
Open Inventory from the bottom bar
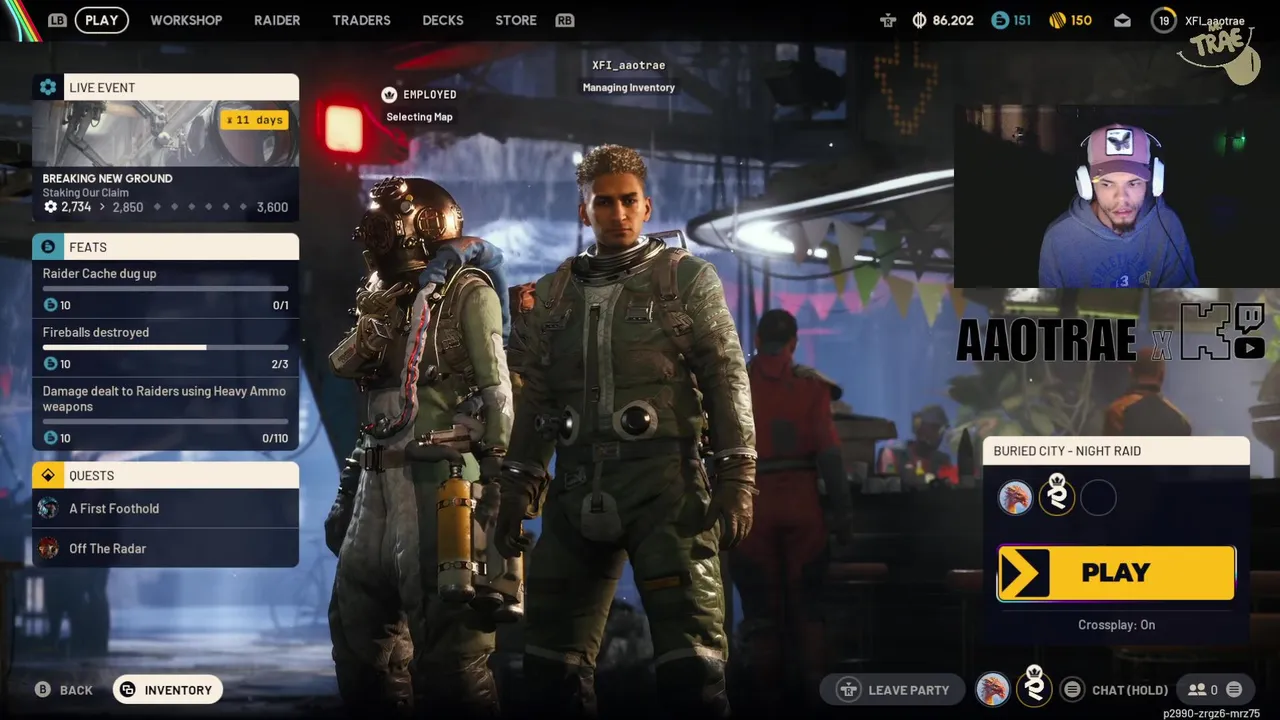pyautogui.click(x=168, y=690)
